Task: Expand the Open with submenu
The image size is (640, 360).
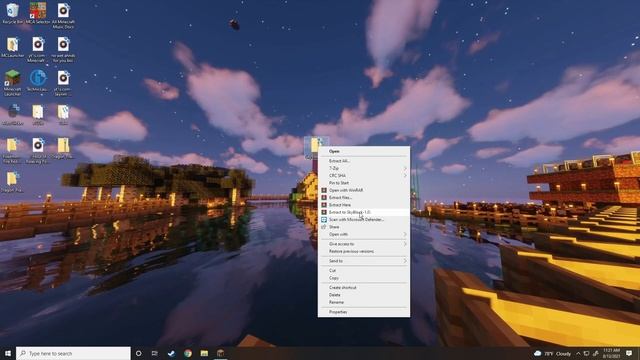Action: point(364,234)
